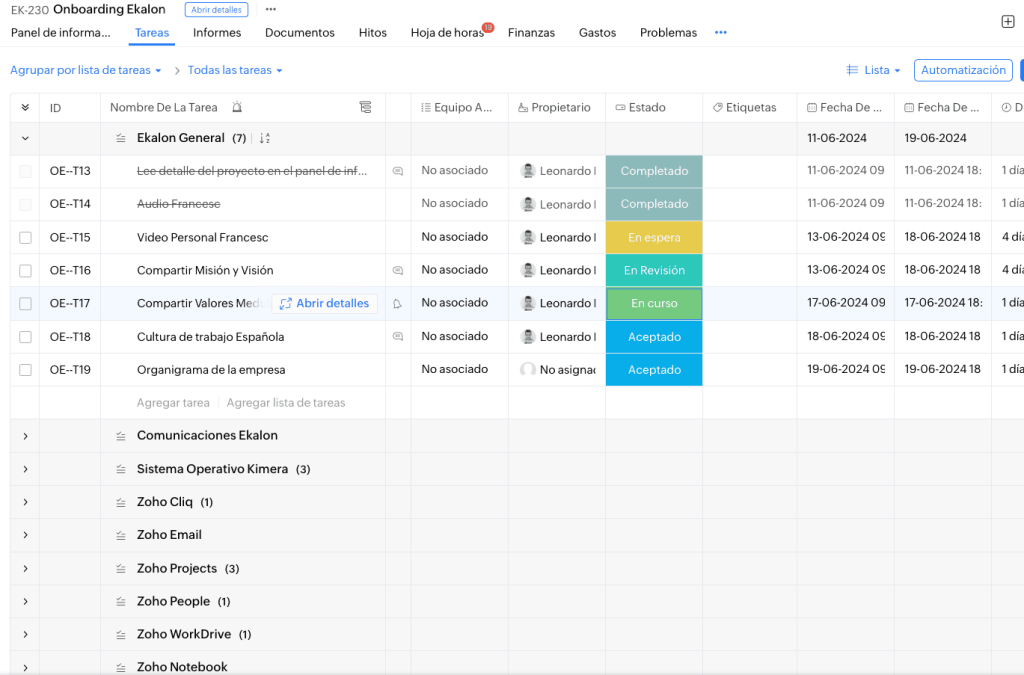1024x675 pixels.
Task: Click the sort icon next to Ekalon General
Action: pos(264,138)
